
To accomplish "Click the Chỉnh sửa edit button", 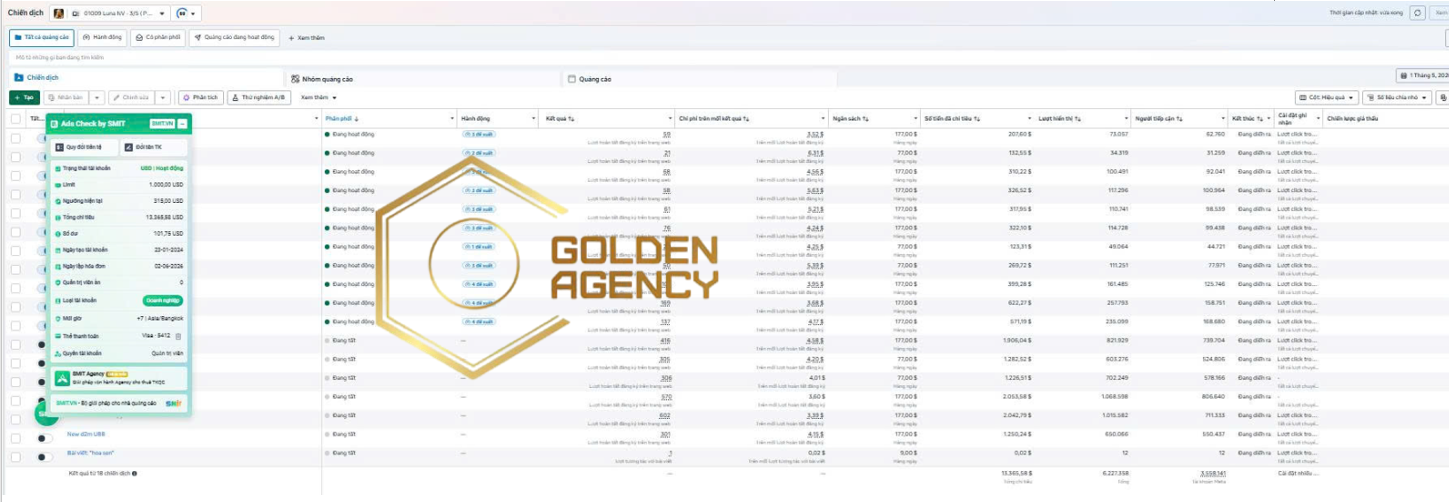I will [132, 97].
